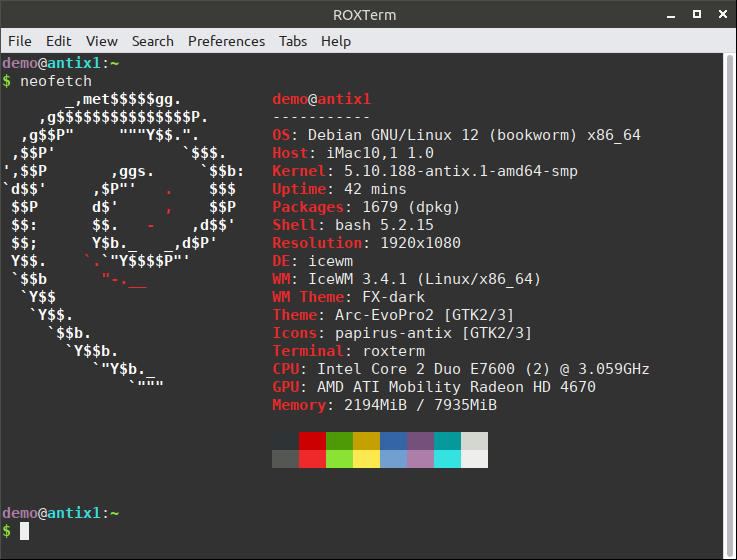Minimize the ROXTerm window
The image size is (737, 560).
click(671, 15)
